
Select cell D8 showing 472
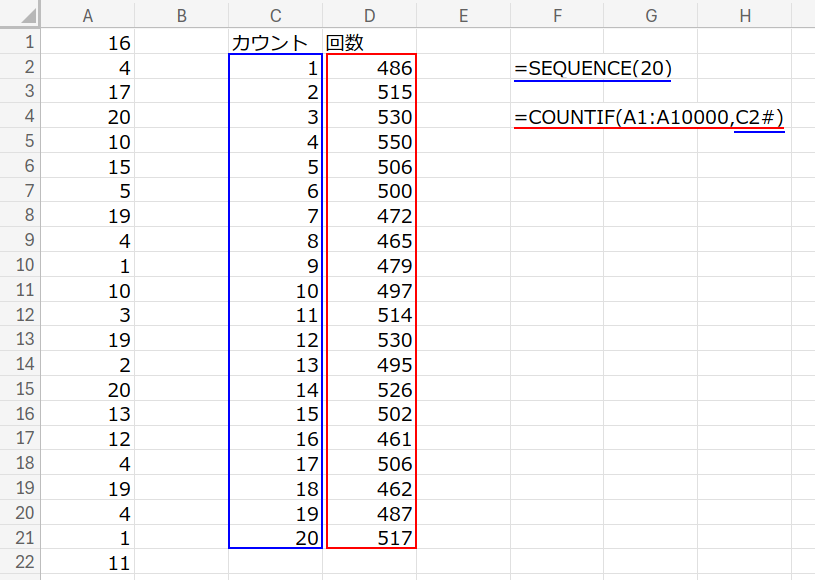pos(370,216)
